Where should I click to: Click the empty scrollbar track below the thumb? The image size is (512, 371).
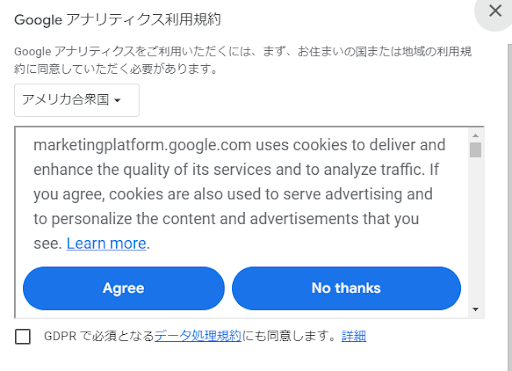click(x=476, y=230)
